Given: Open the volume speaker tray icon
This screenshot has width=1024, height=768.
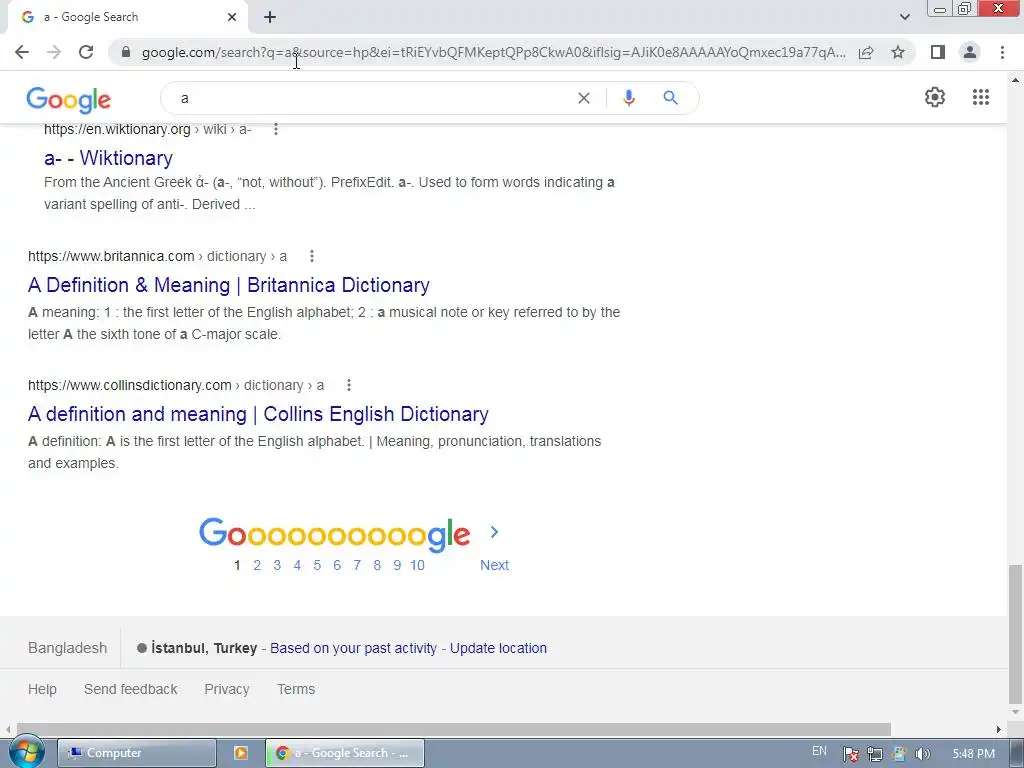Looking at the screenshot, I should tap(922, 754).
